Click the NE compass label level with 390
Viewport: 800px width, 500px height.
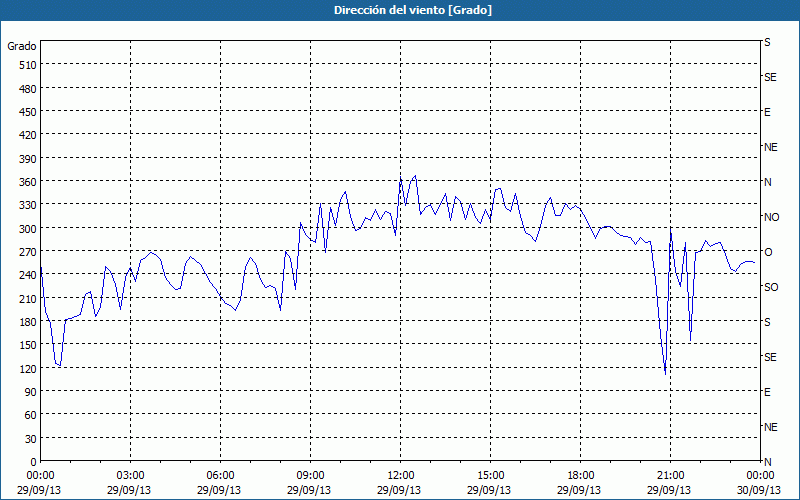(770, 147)
